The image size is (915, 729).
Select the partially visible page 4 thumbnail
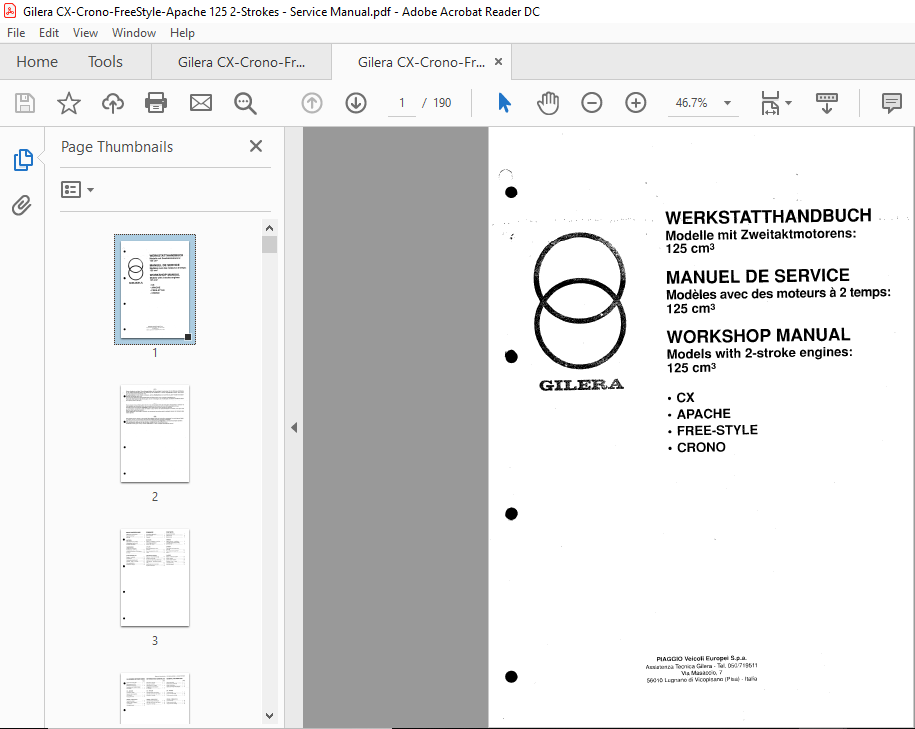(155, 698)
